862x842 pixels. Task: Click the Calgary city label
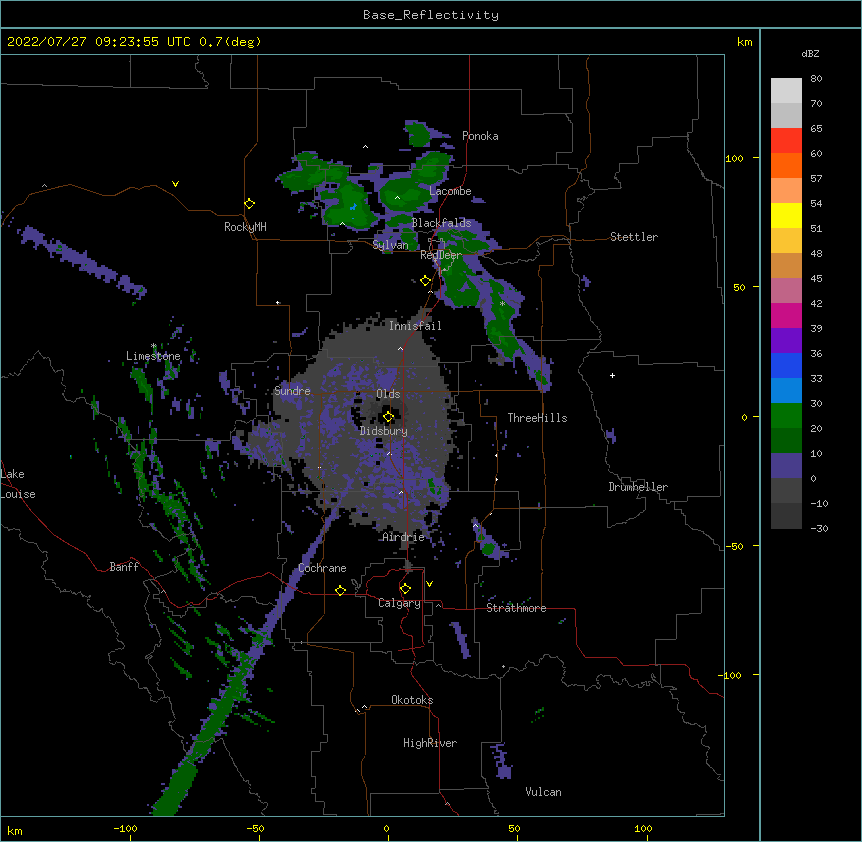pyautogui.click(x=399, y=603)
